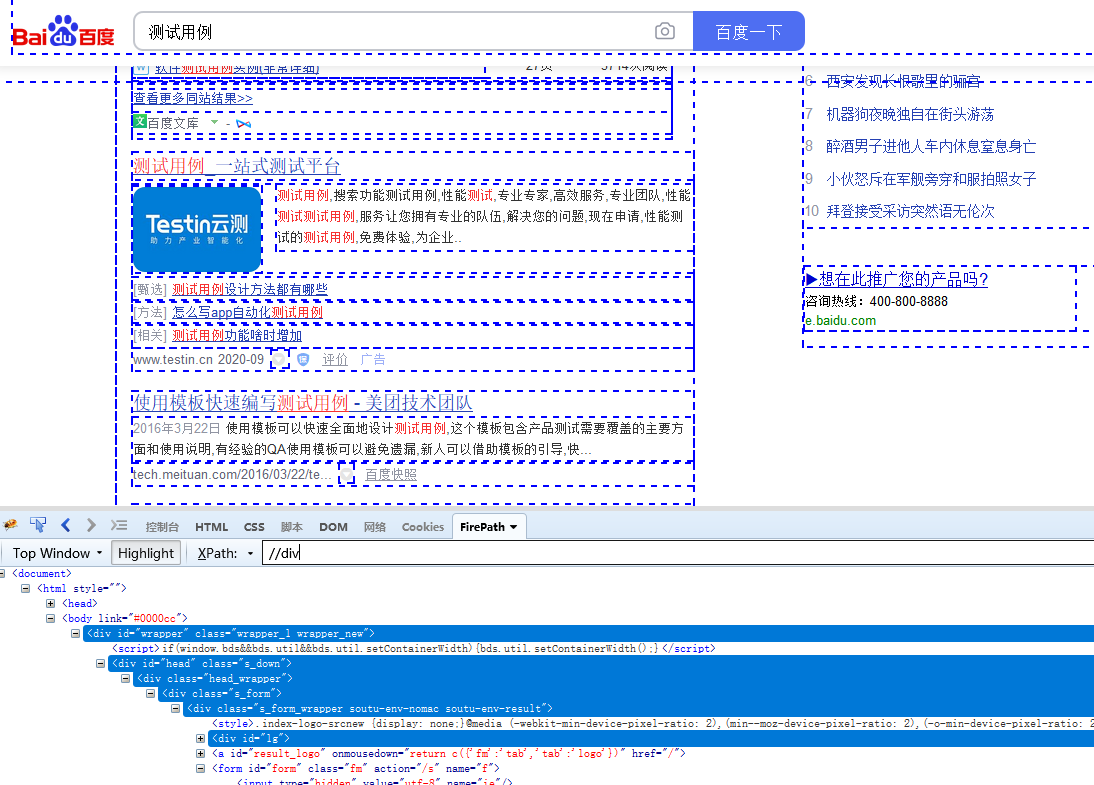Open the 查看更多同站结果>> link
1094x785 pixels.
coord(193,98)
